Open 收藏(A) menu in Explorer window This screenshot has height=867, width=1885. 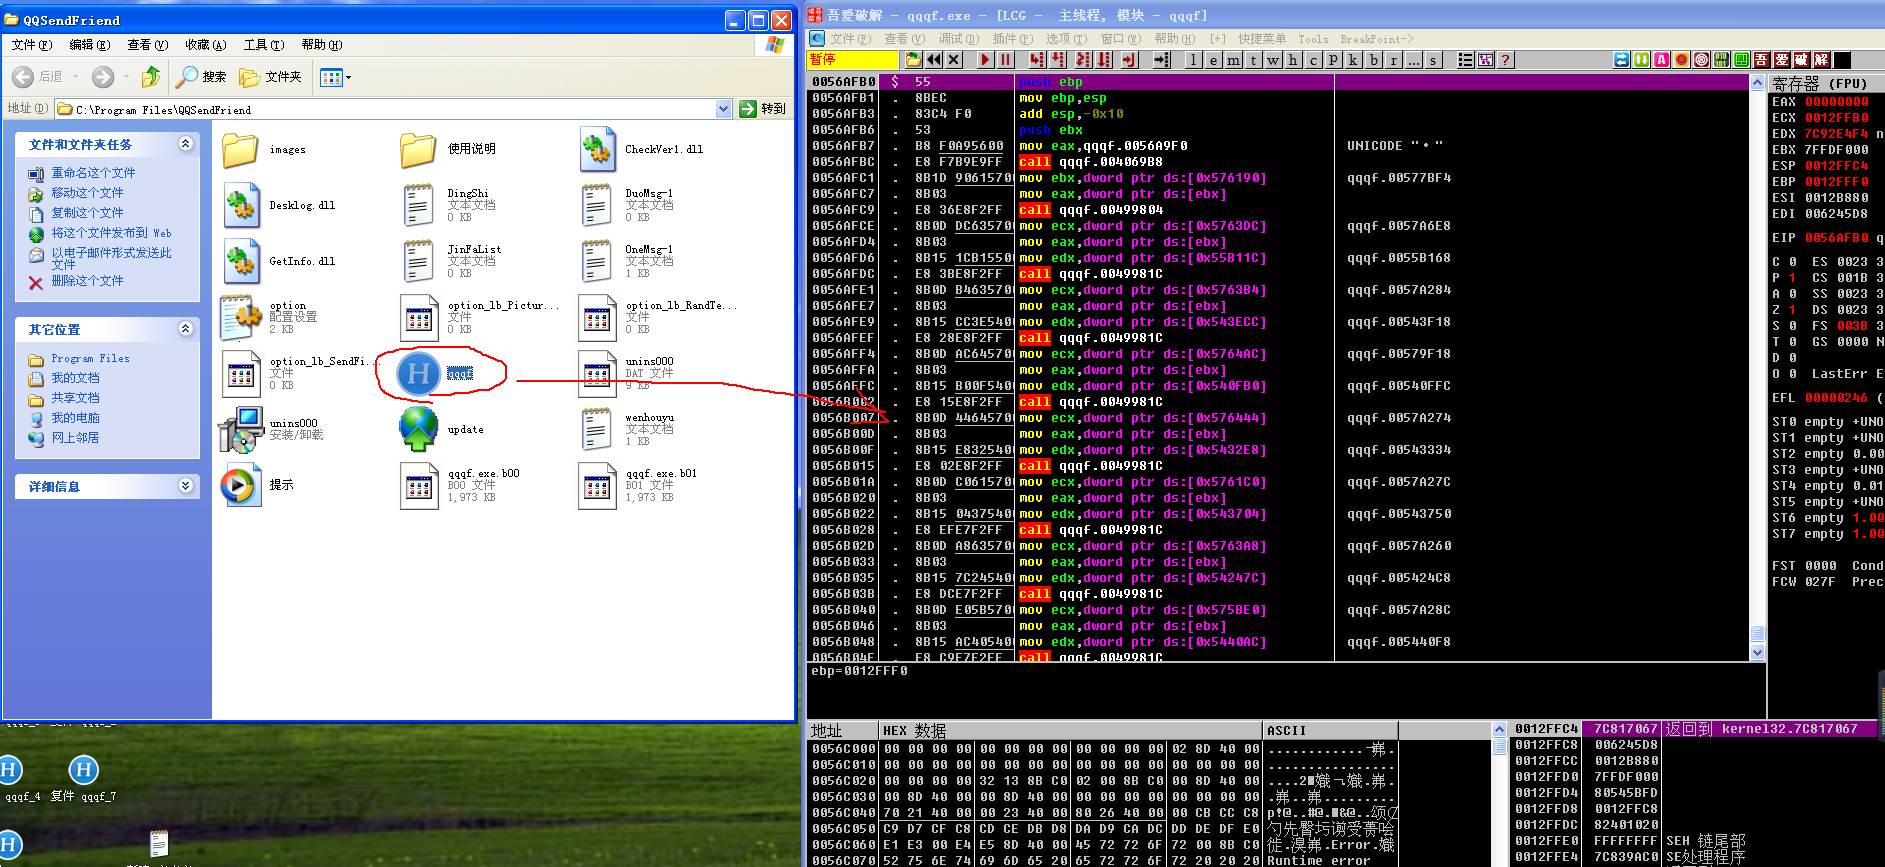click(206, 45)
